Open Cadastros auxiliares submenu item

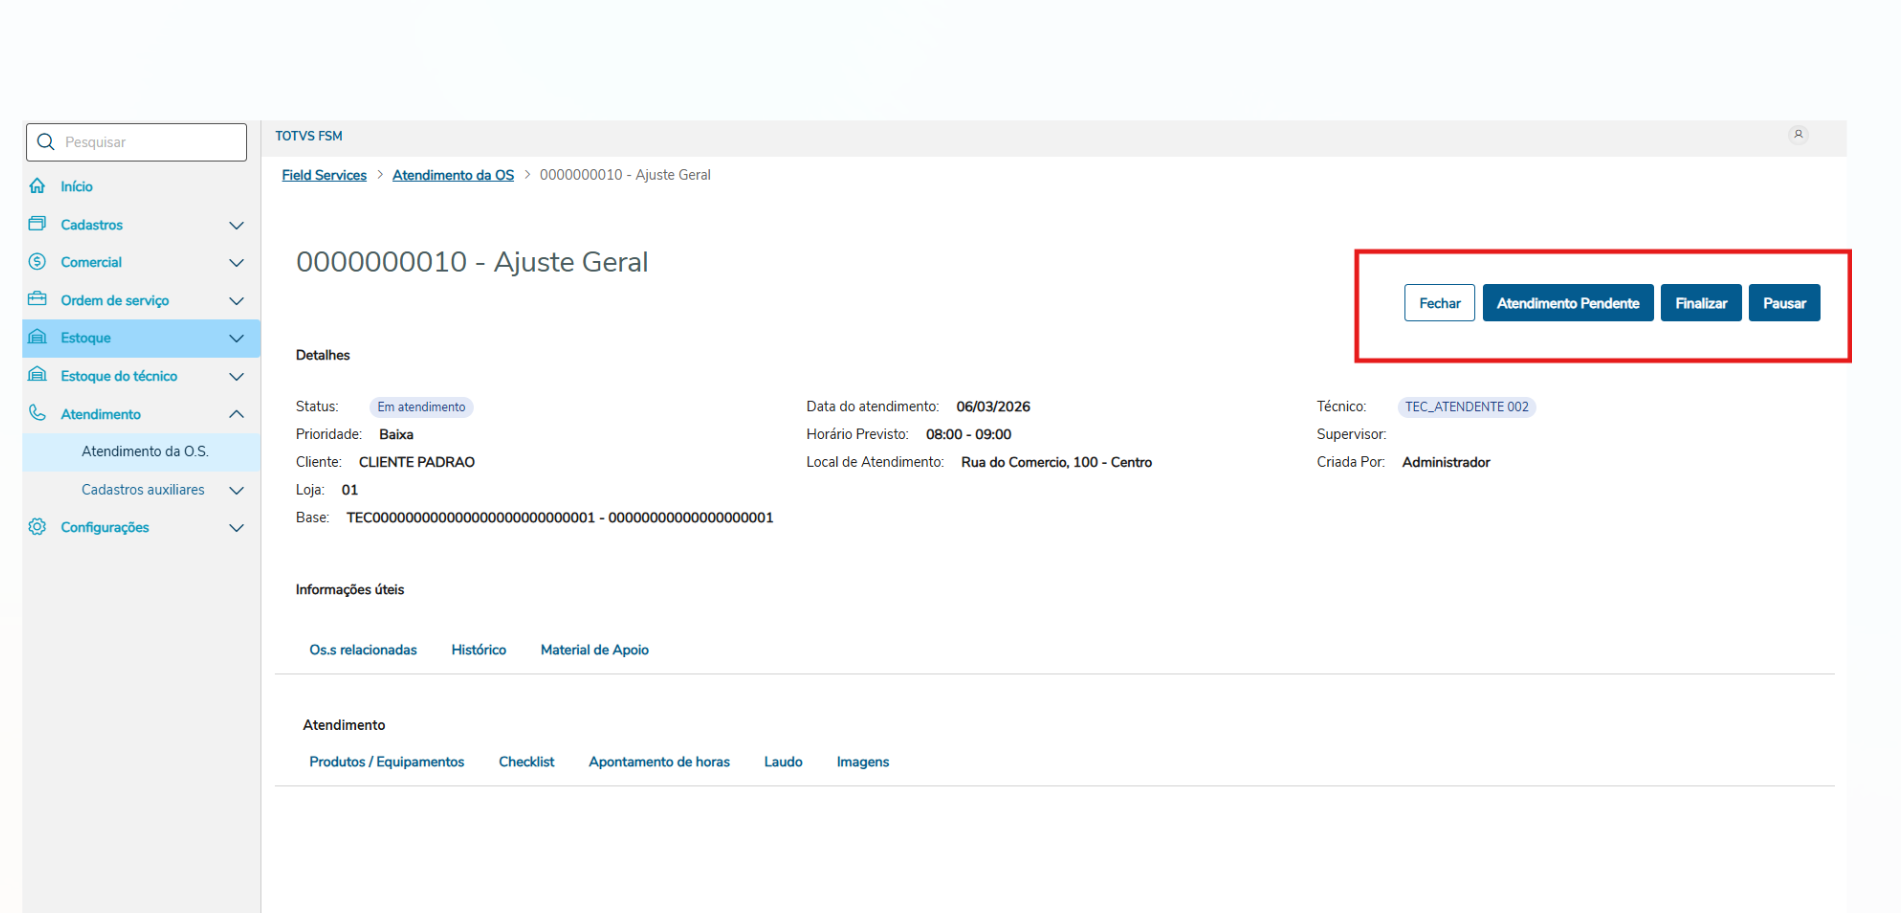click(x=143, y=490)
